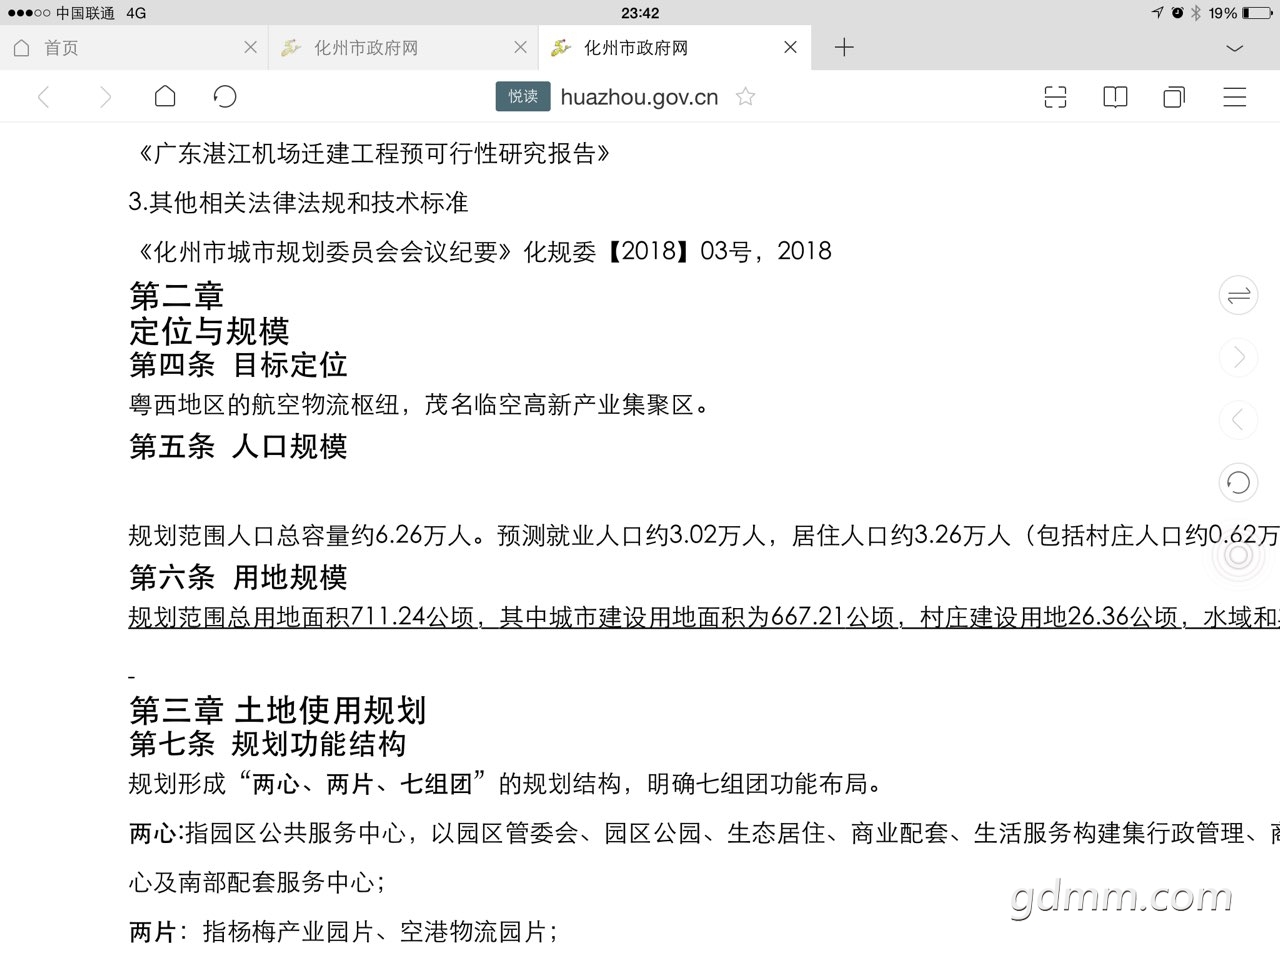Add a new tab with the plus button
The width and height of the screenshot is (1280, 960).
[x=844, y=47]
